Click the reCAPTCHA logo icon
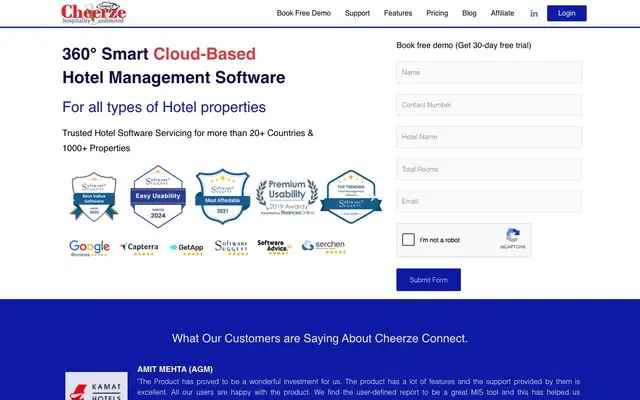 [x=513, y=236]
